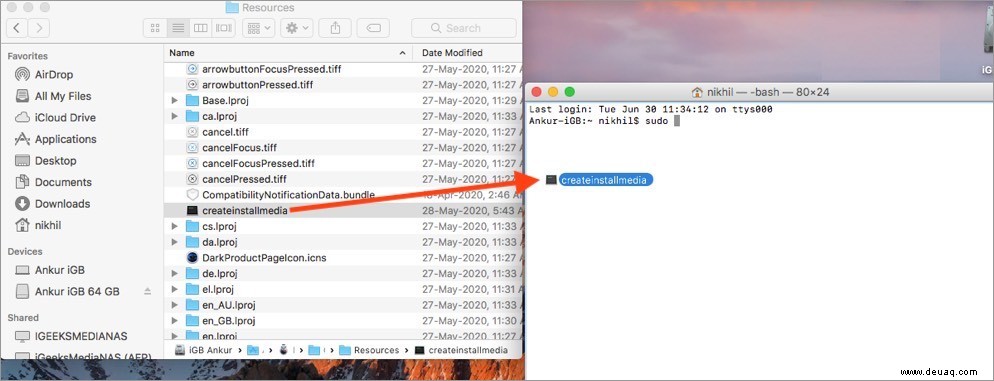Expand the el.lproj folder
994x381 pixels.
(x=175, y=289)
